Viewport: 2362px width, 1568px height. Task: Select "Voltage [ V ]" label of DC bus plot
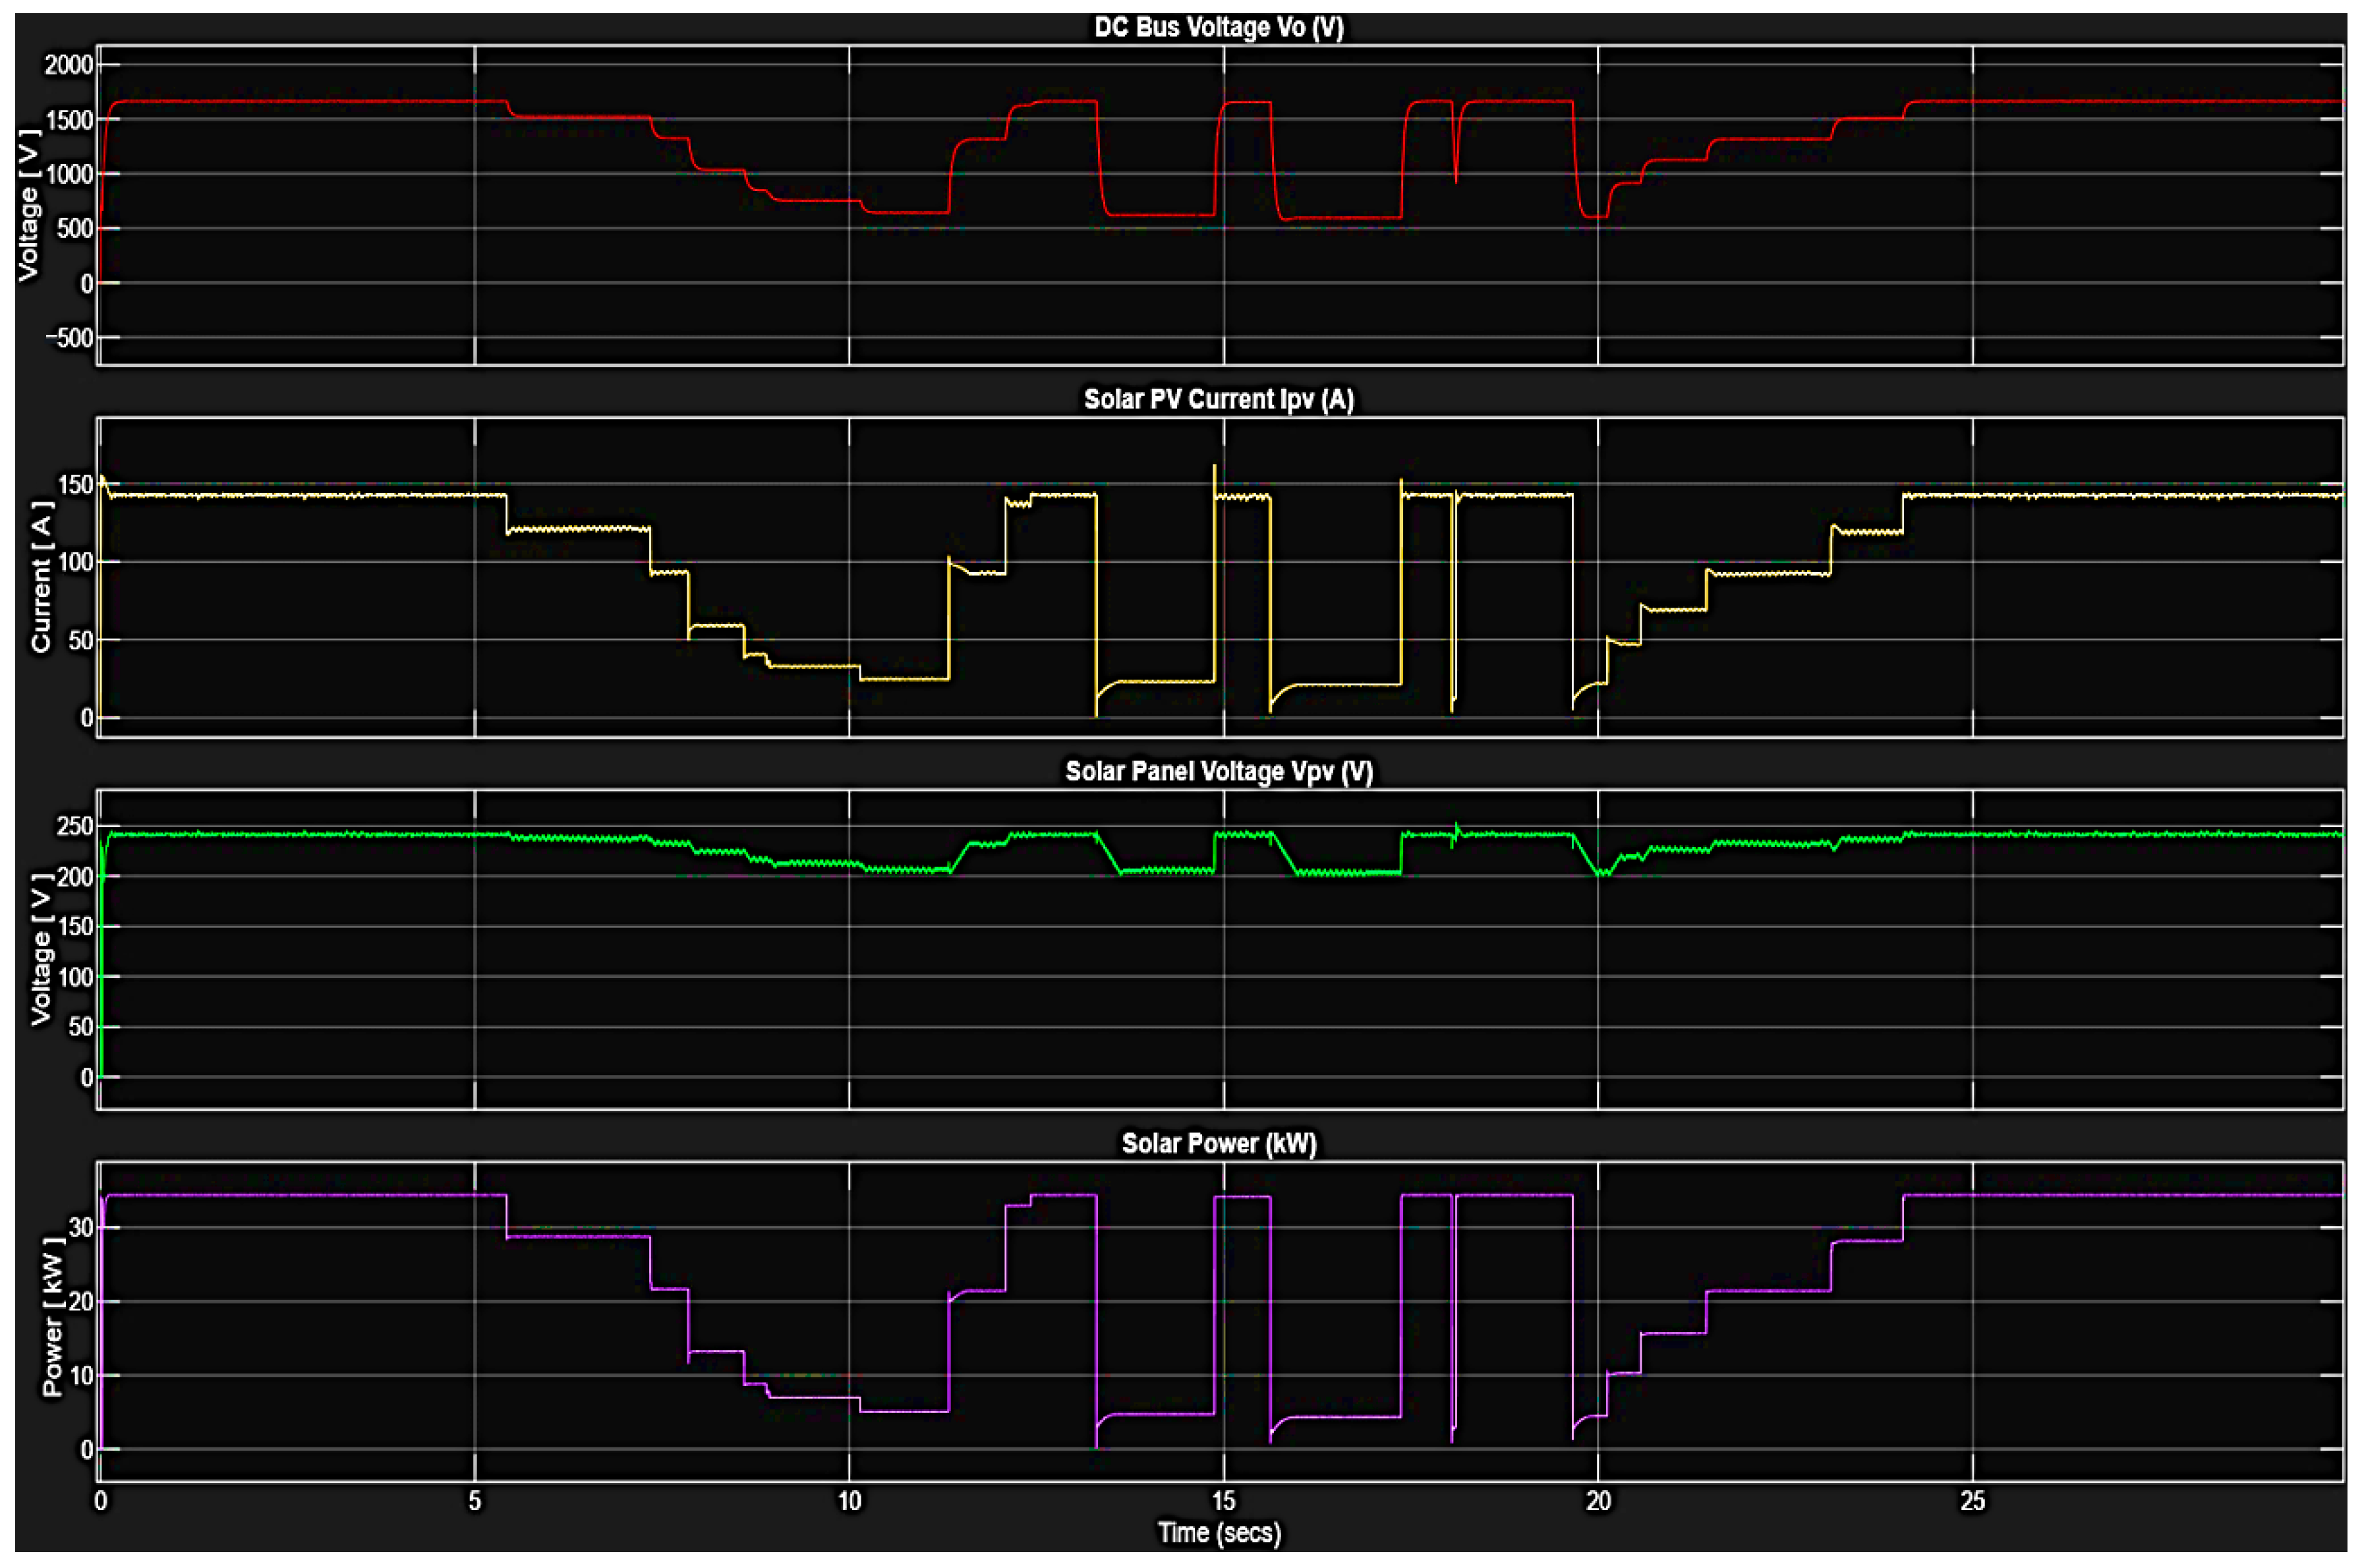(29, 205)
